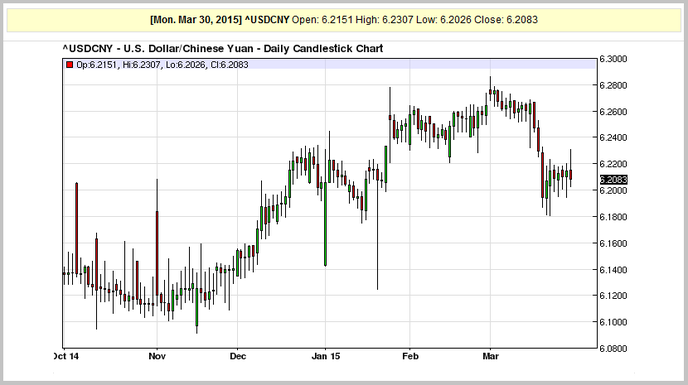Click the chart title USDCNY Daily Candlestick Chart
The height and width of the screenshot is (385, 688).
223,48
